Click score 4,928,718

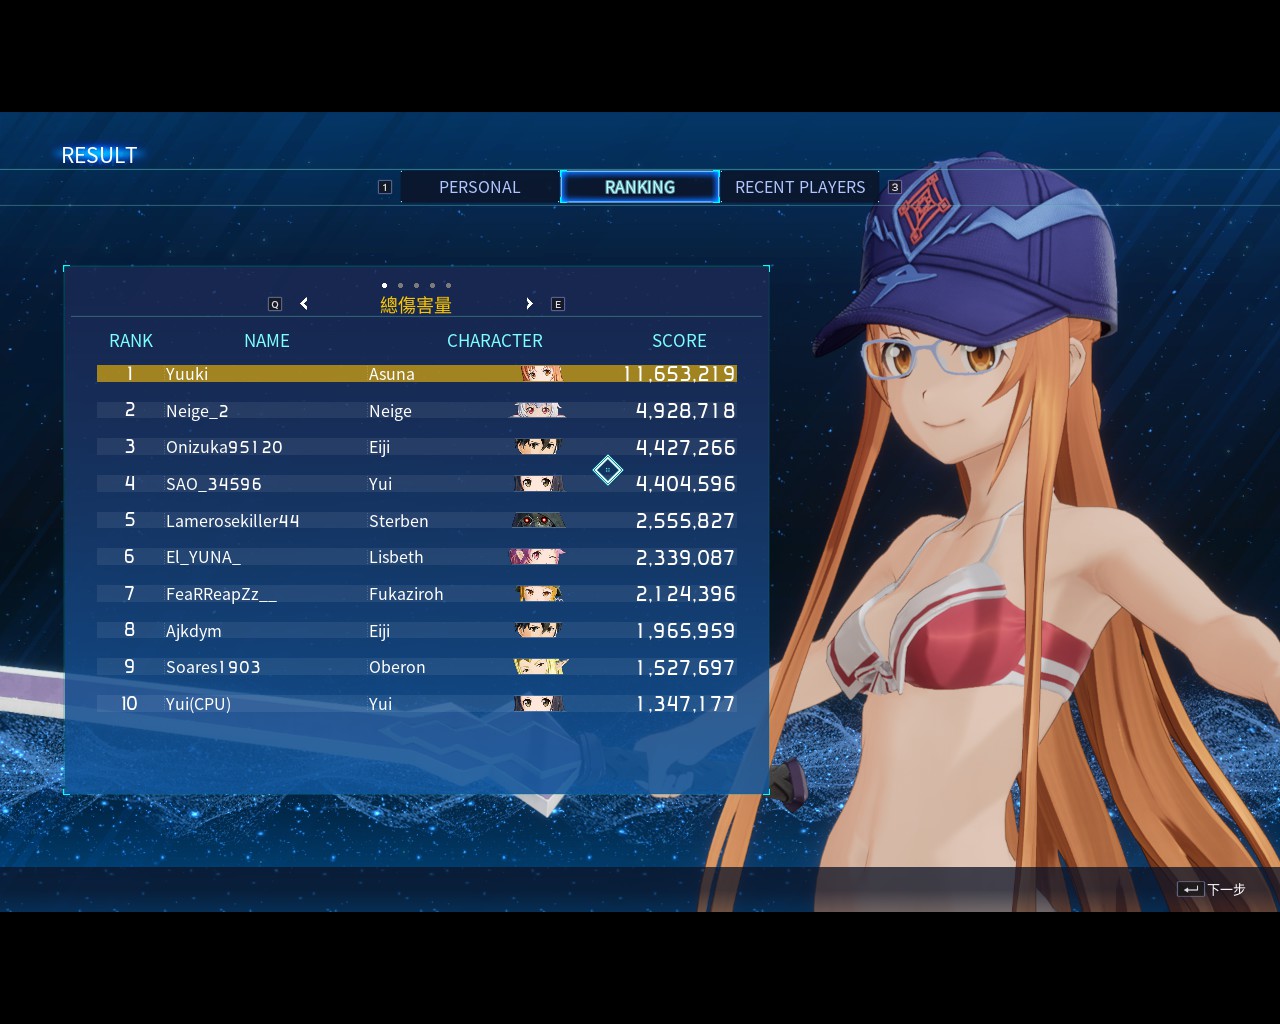pyautogui.click(x=686, y=411)
